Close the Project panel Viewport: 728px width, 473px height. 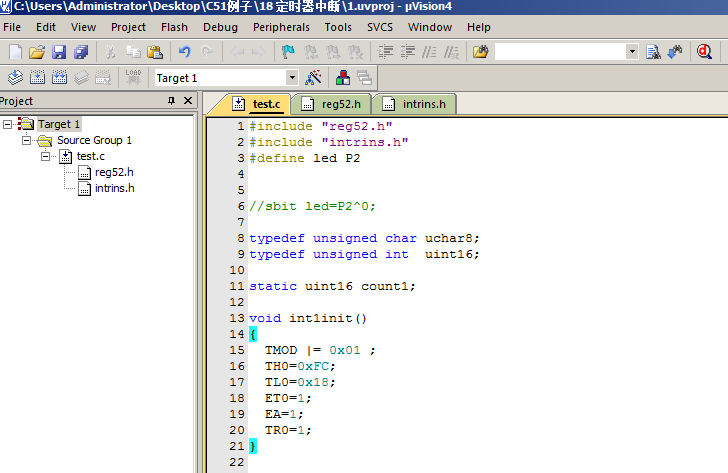188,101
